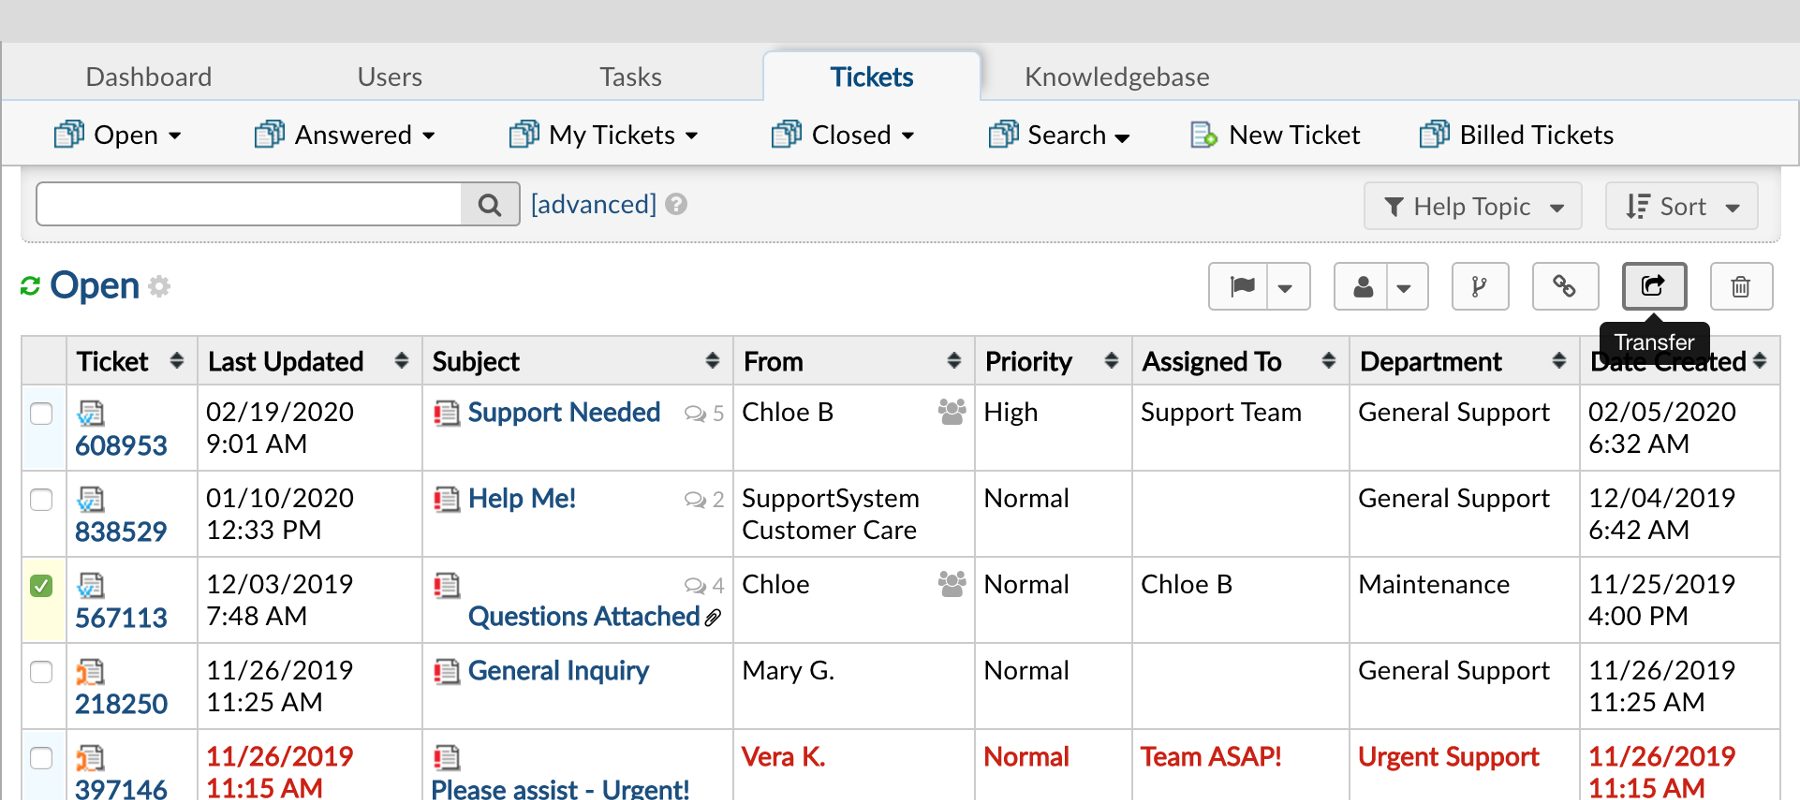Switch to the Dashboard tab
This screenshot has height=800, width=1800.
[x=149, y=77]
